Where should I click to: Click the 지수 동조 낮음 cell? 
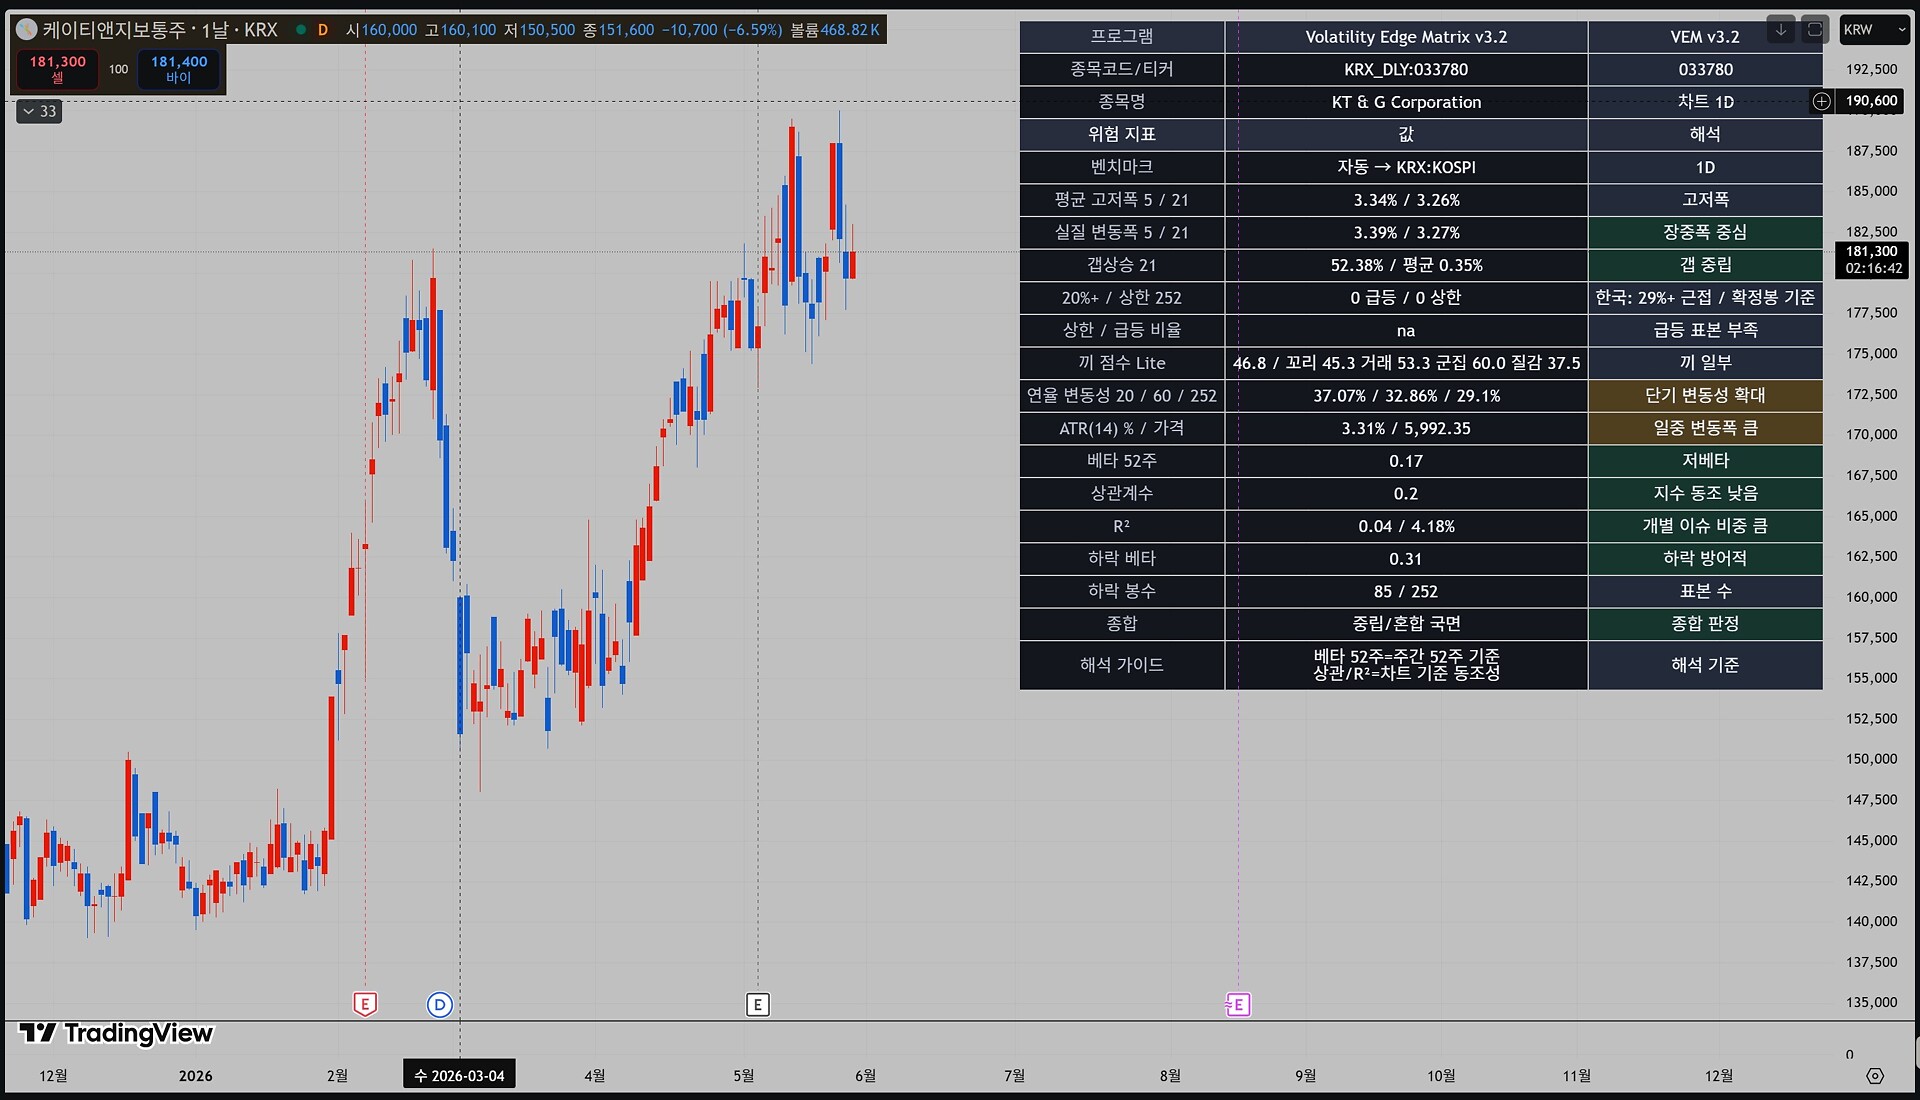coord(1705,493)
